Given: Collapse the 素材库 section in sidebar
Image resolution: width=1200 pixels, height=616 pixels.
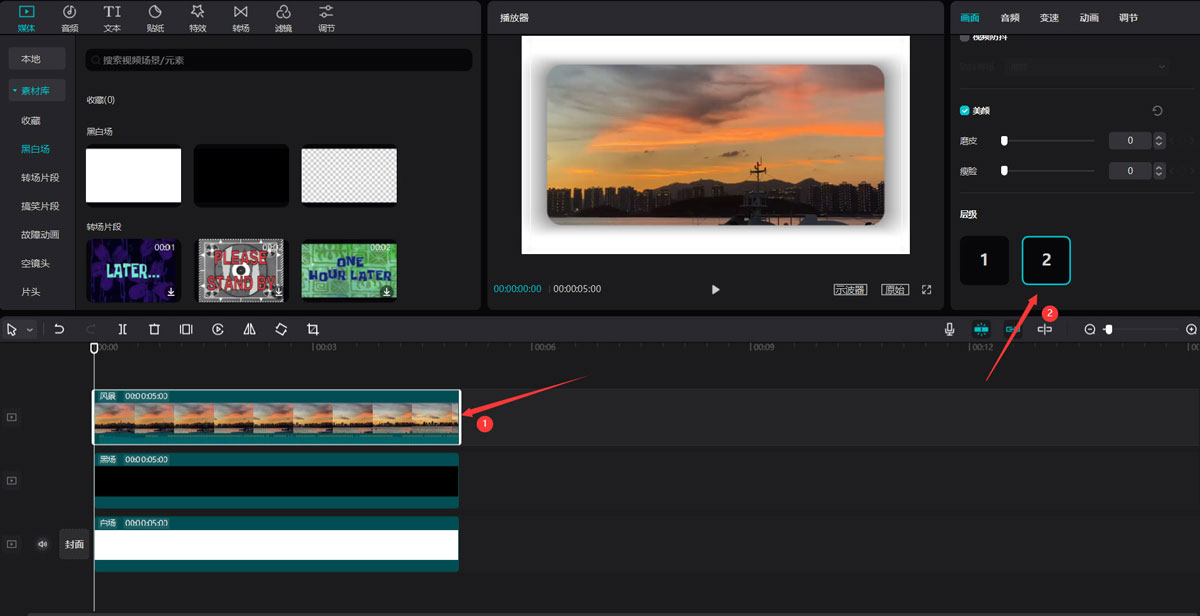Looking at the screenshot, I should point(15,91).
